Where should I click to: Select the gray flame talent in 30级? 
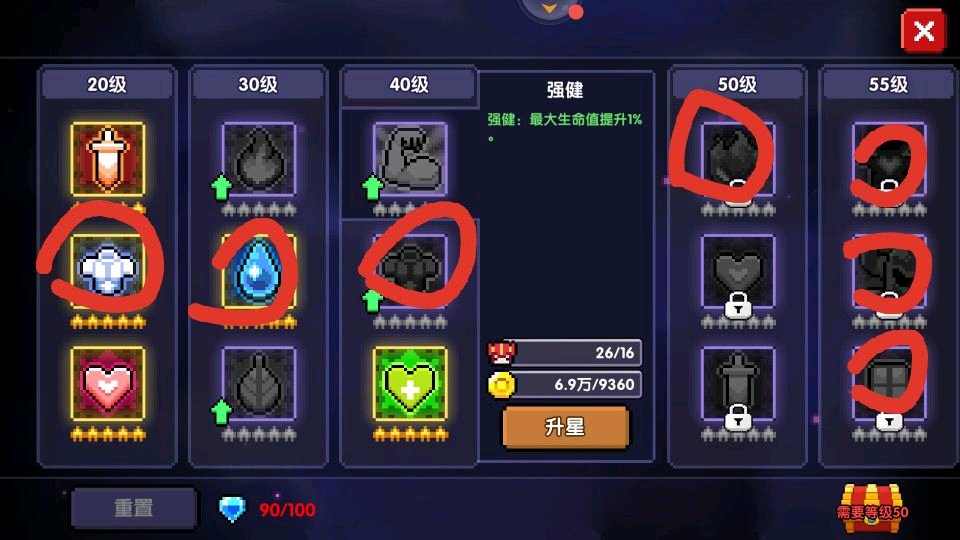pos(259,159)
